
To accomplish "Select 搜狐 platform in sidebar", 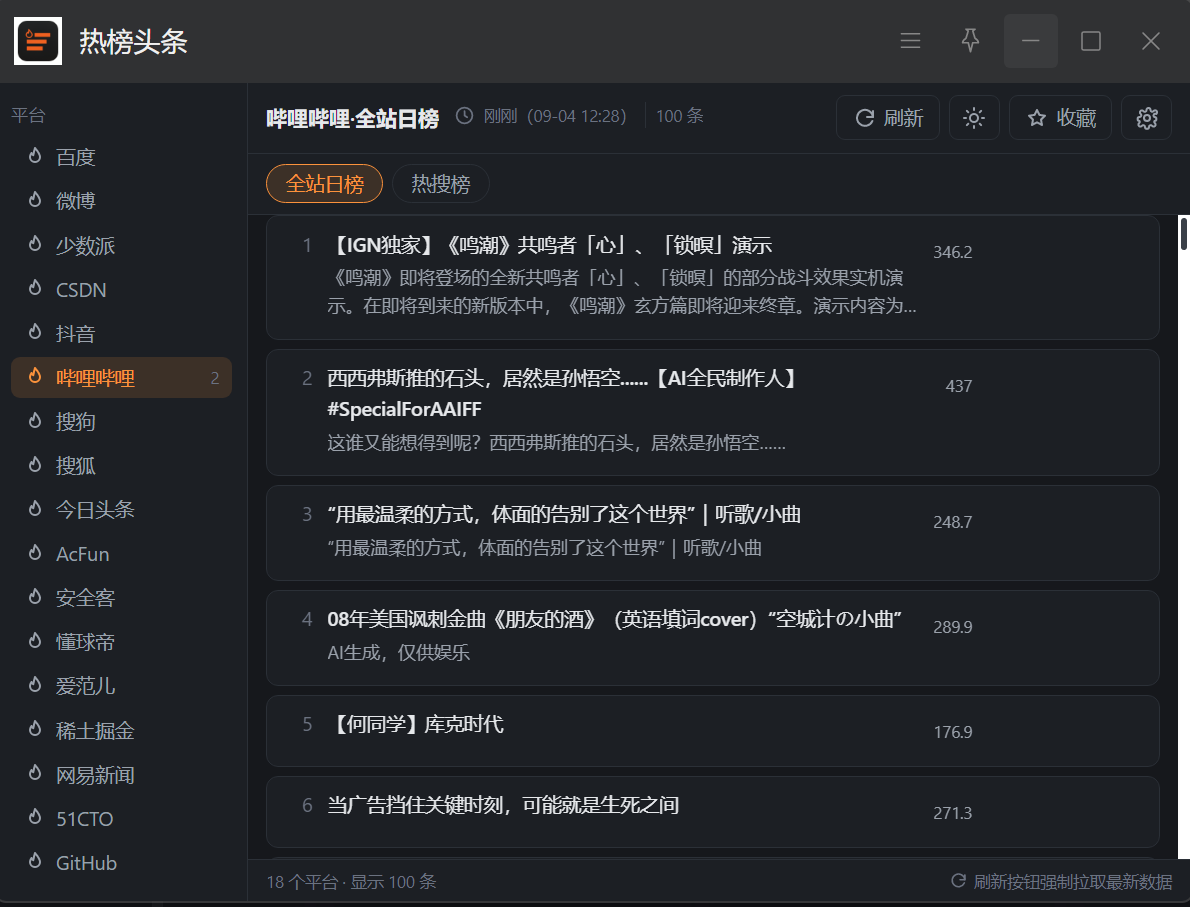I will (121, 465).
